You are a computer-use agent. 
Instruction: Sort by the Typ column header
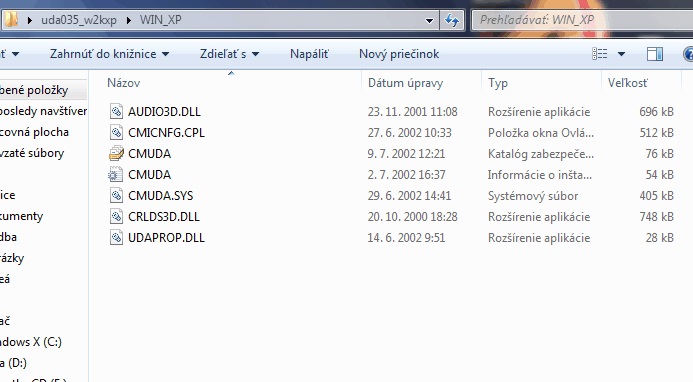[x=498, y=83]
